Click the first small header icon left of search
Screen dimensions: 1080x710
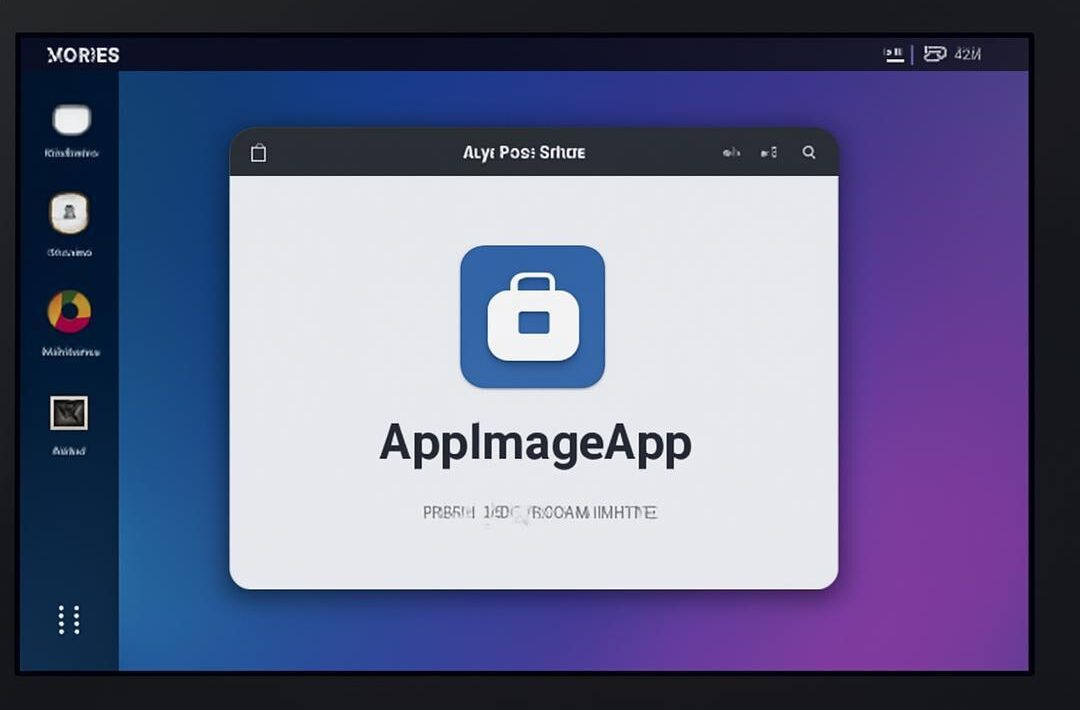click(731, 152)
